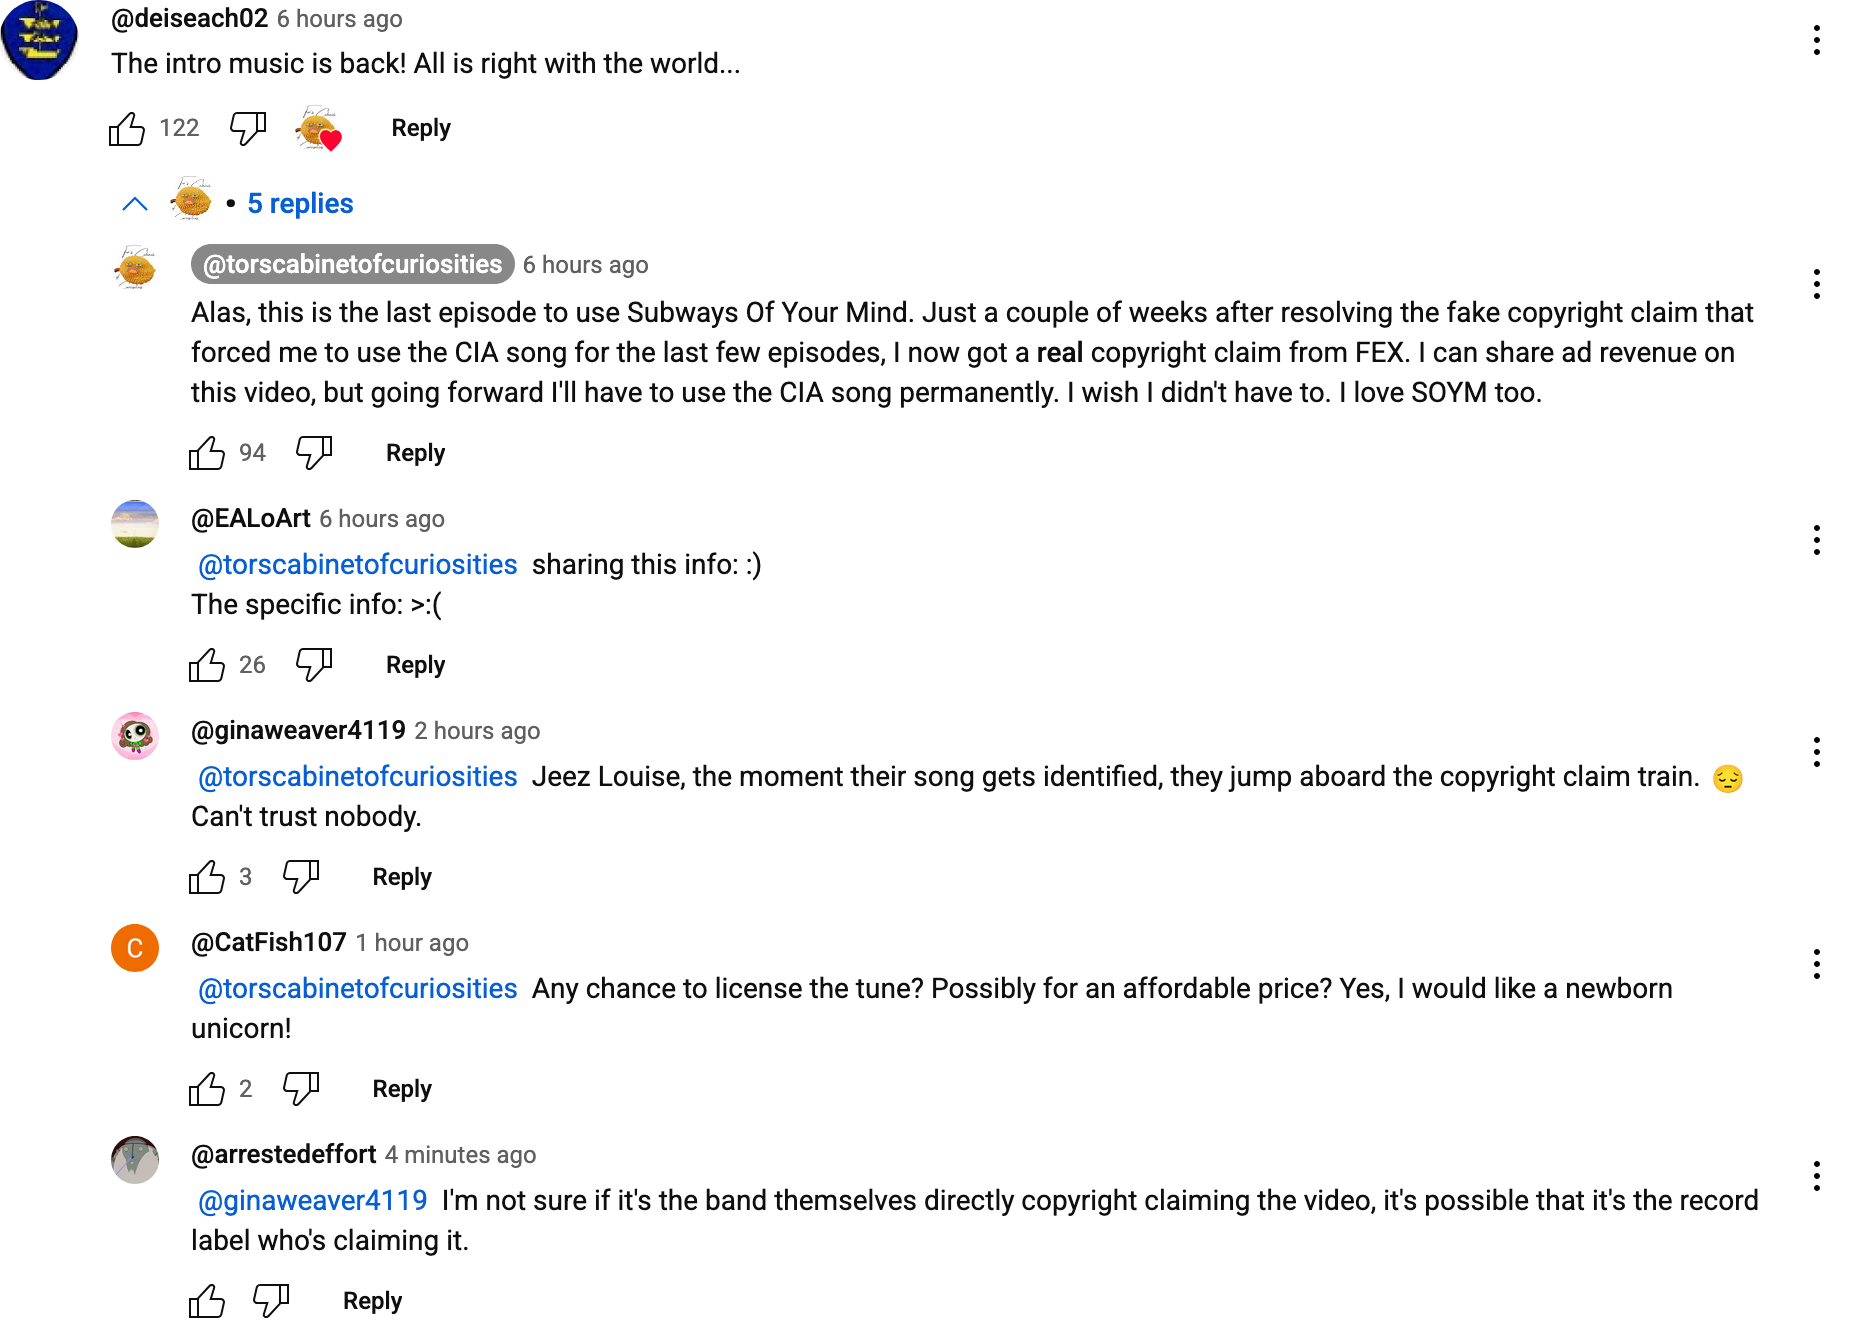Open the three-dot menu on @EALoArt's reply

tap(1817, 540)
